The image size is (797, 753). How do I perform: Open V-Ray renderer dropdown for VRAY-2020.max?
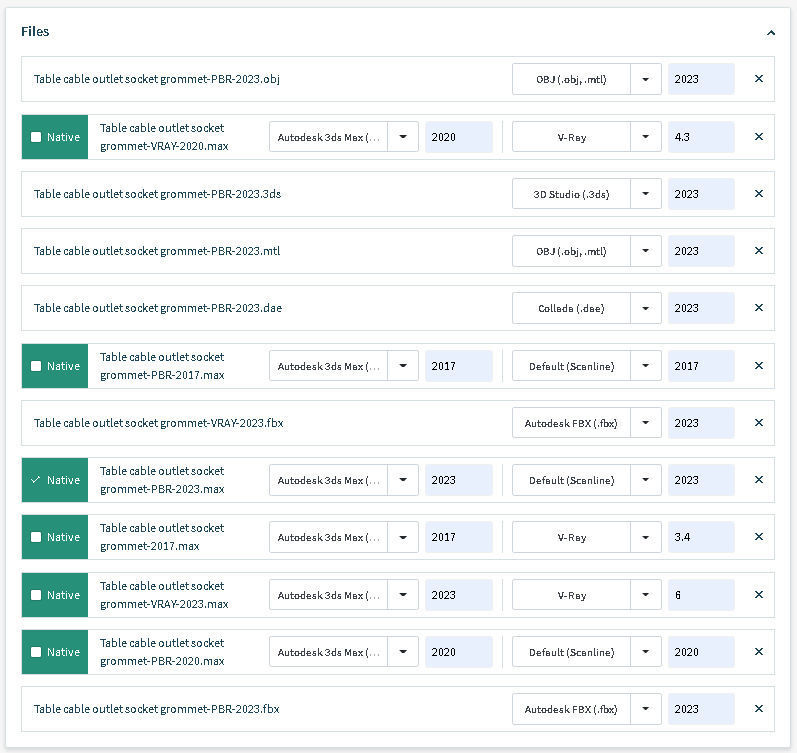click(x=646, y=137)
